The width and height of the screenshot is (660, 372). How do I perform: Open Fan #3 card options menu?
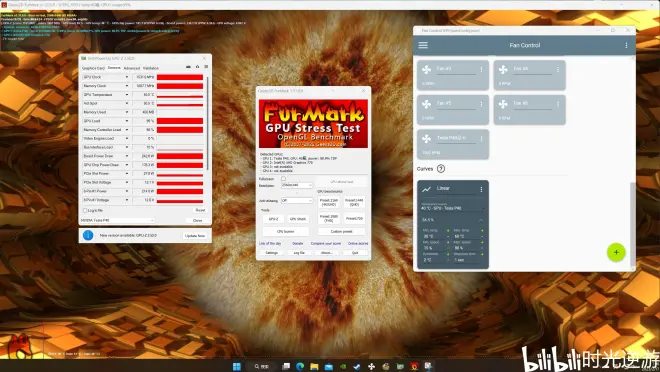481,69
